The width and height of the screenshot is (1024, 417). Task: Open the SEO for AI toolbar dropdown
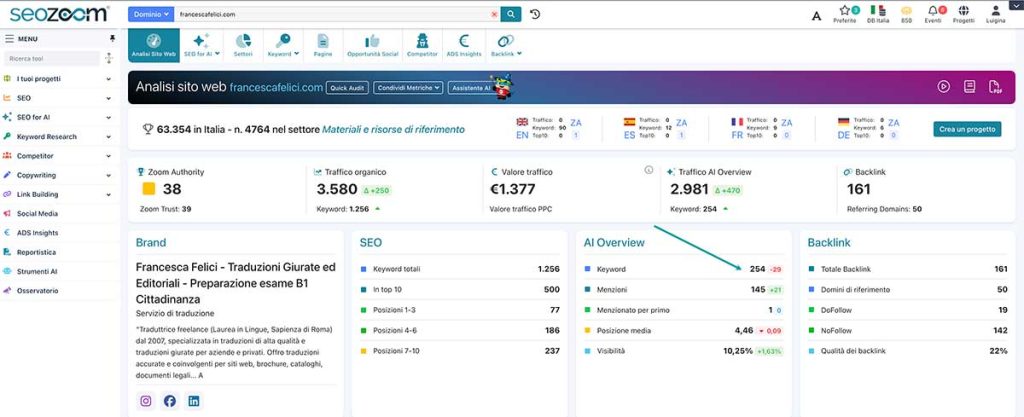202,45
